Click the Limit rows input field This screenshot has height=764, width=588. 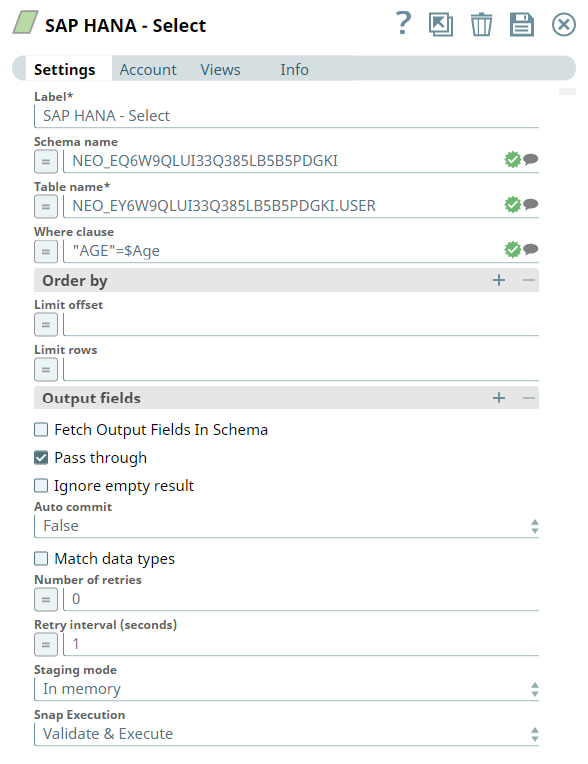coord(301,369)
